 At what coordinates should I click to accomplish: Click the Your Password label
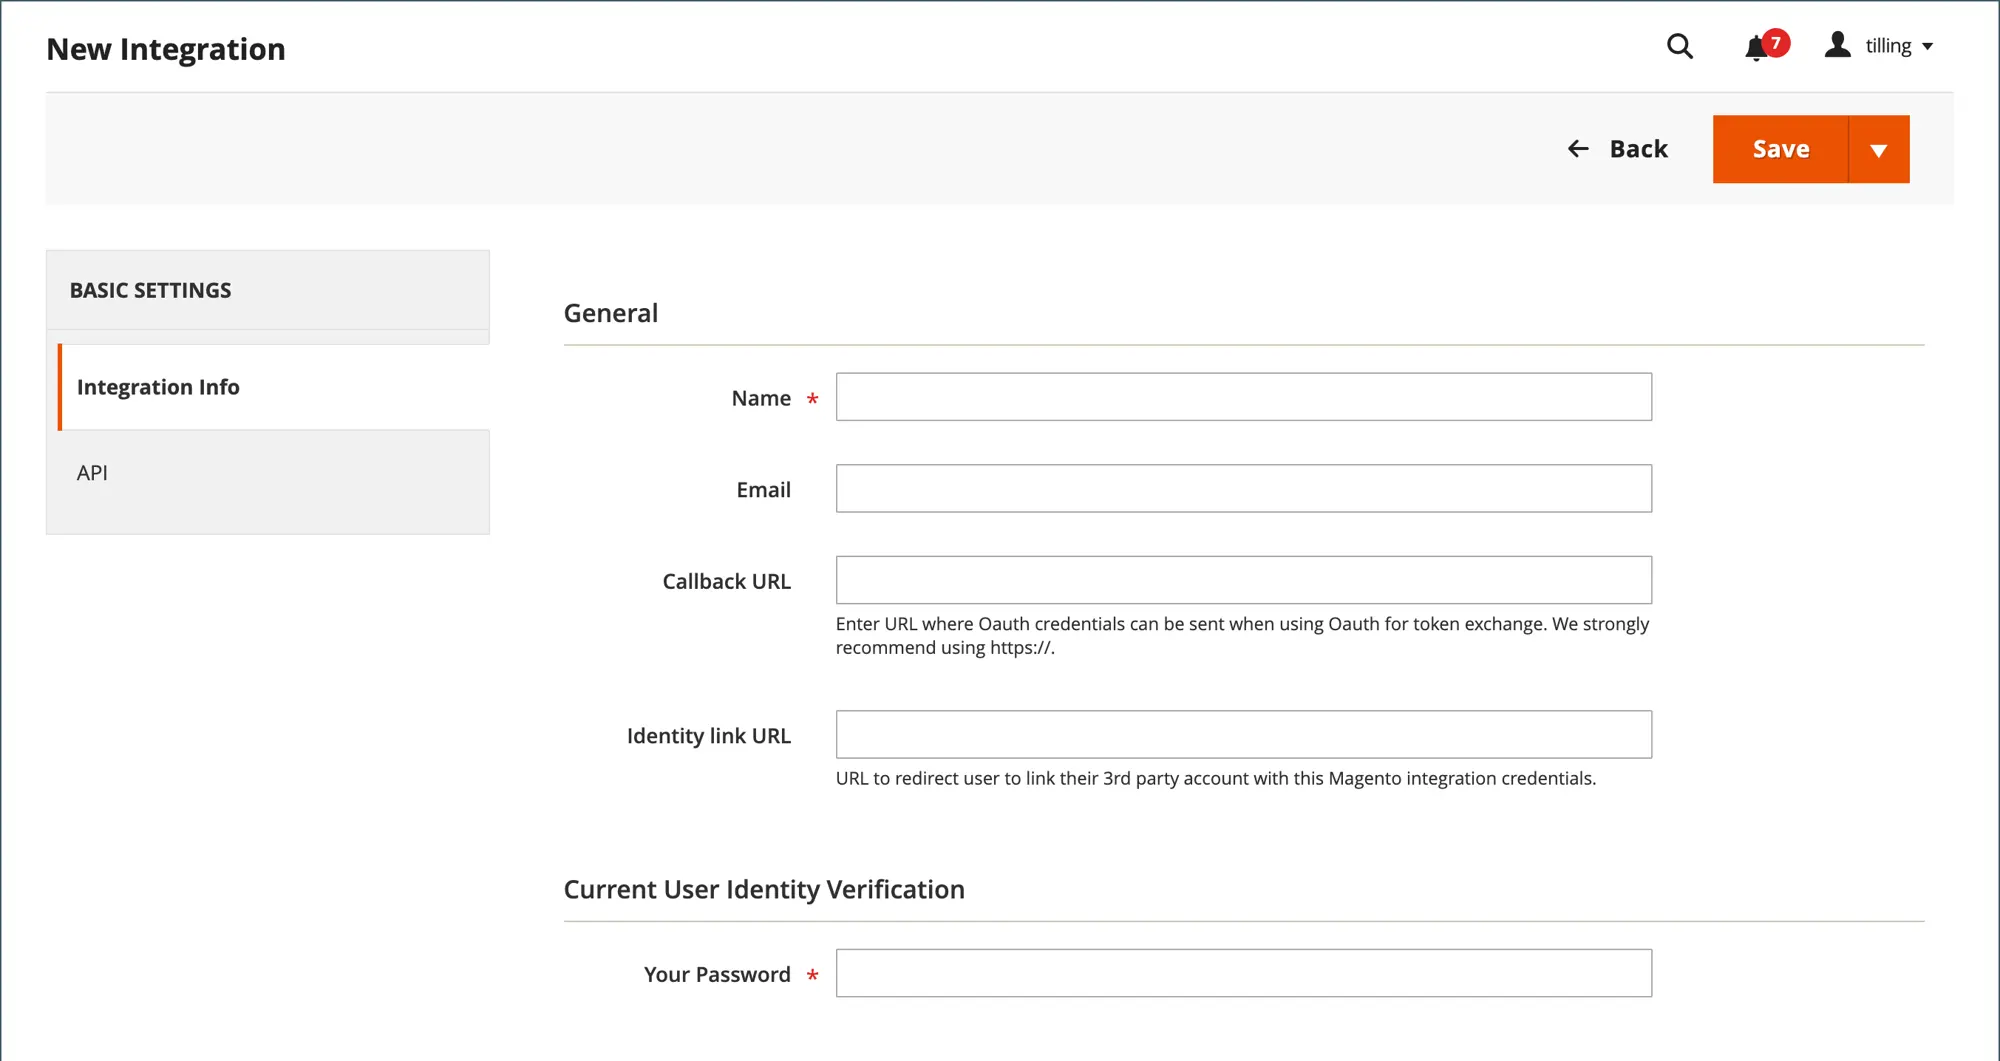click(717, 974)
